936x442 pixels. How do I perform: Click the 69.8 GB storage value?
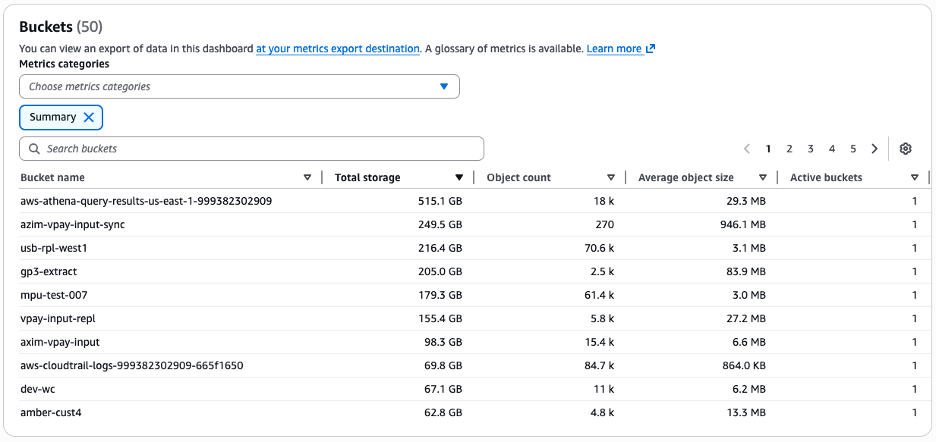point(442,366)
